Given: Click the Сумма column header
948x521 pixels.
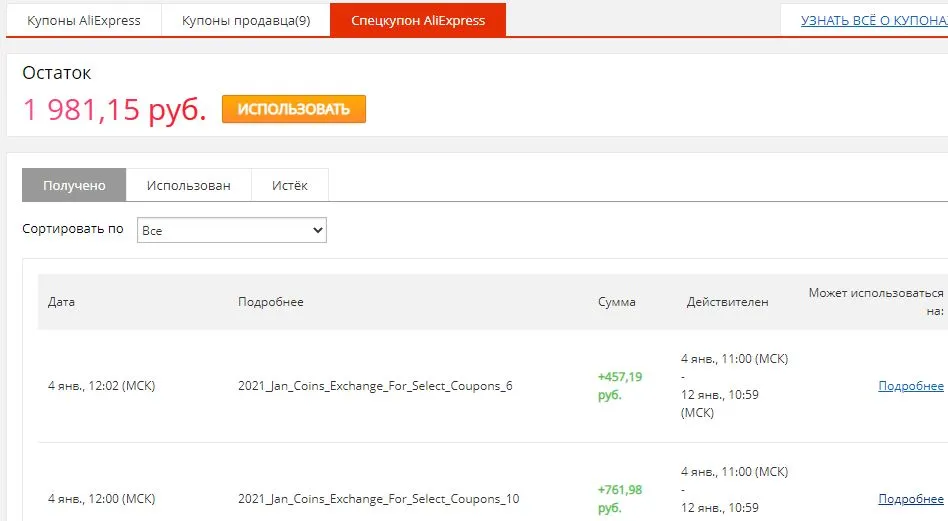Looking at the screenshot, I should coord(617,302).
